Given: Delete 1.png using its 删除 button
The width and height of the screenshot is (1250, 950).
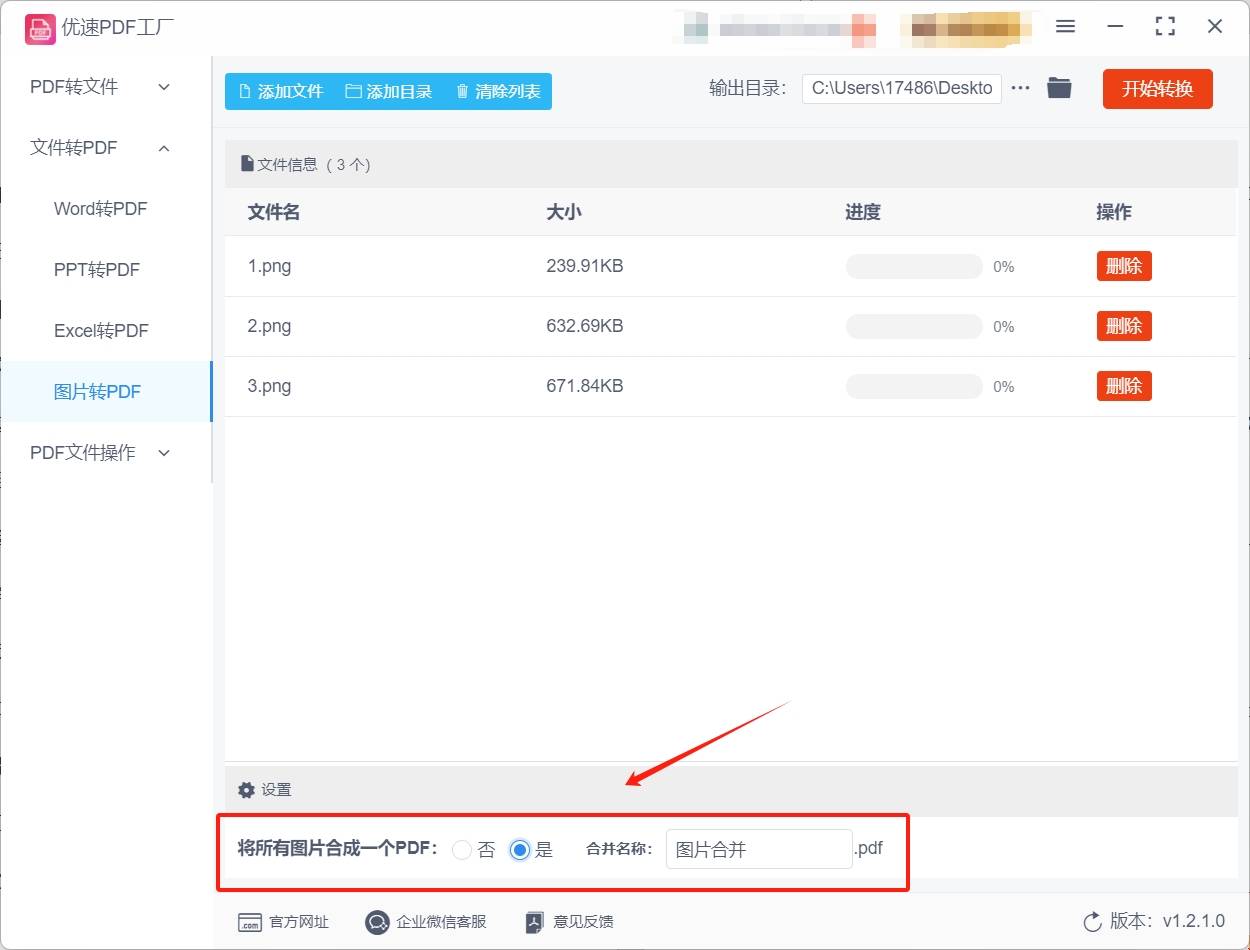Looking at the screenshot, I should point(1123,266).
